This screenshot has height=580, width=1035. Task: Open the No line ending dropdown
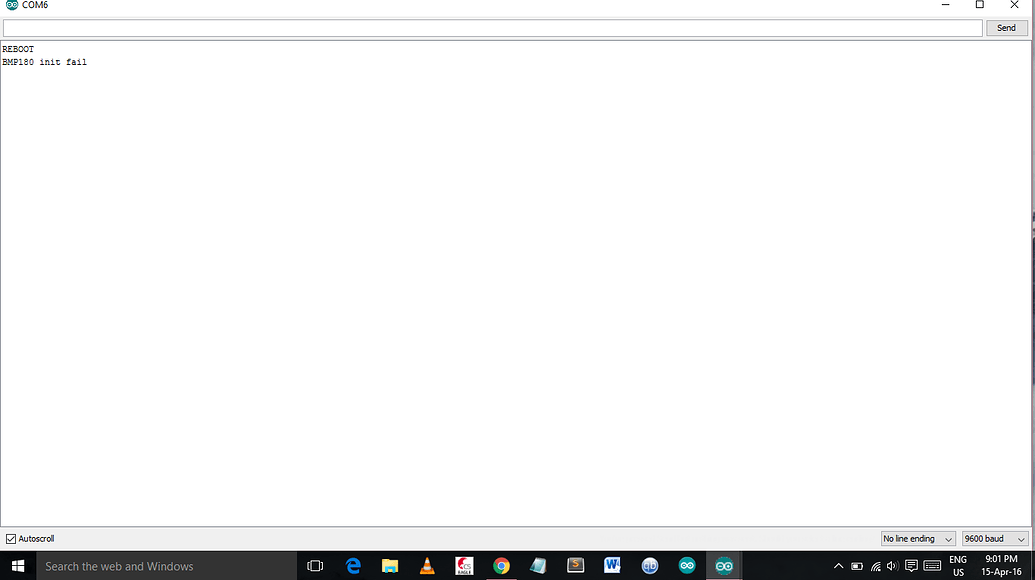(x=917, y=538)
